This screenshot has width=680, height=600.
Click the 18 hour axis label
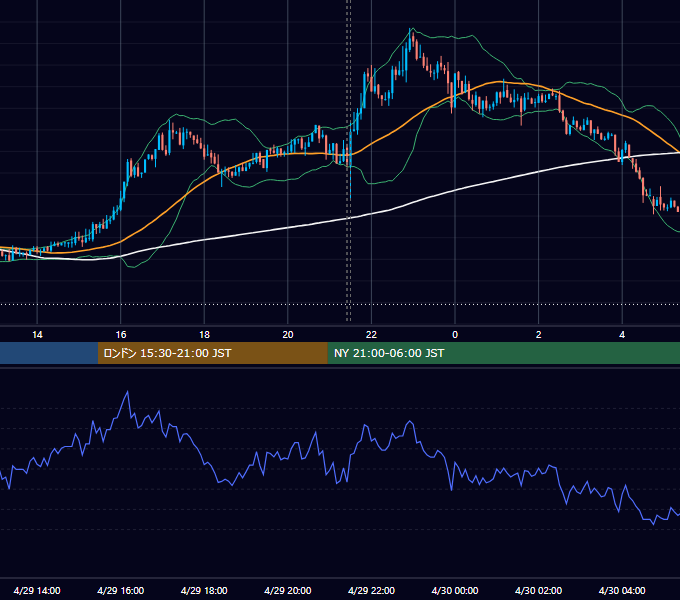click(204, 335)
